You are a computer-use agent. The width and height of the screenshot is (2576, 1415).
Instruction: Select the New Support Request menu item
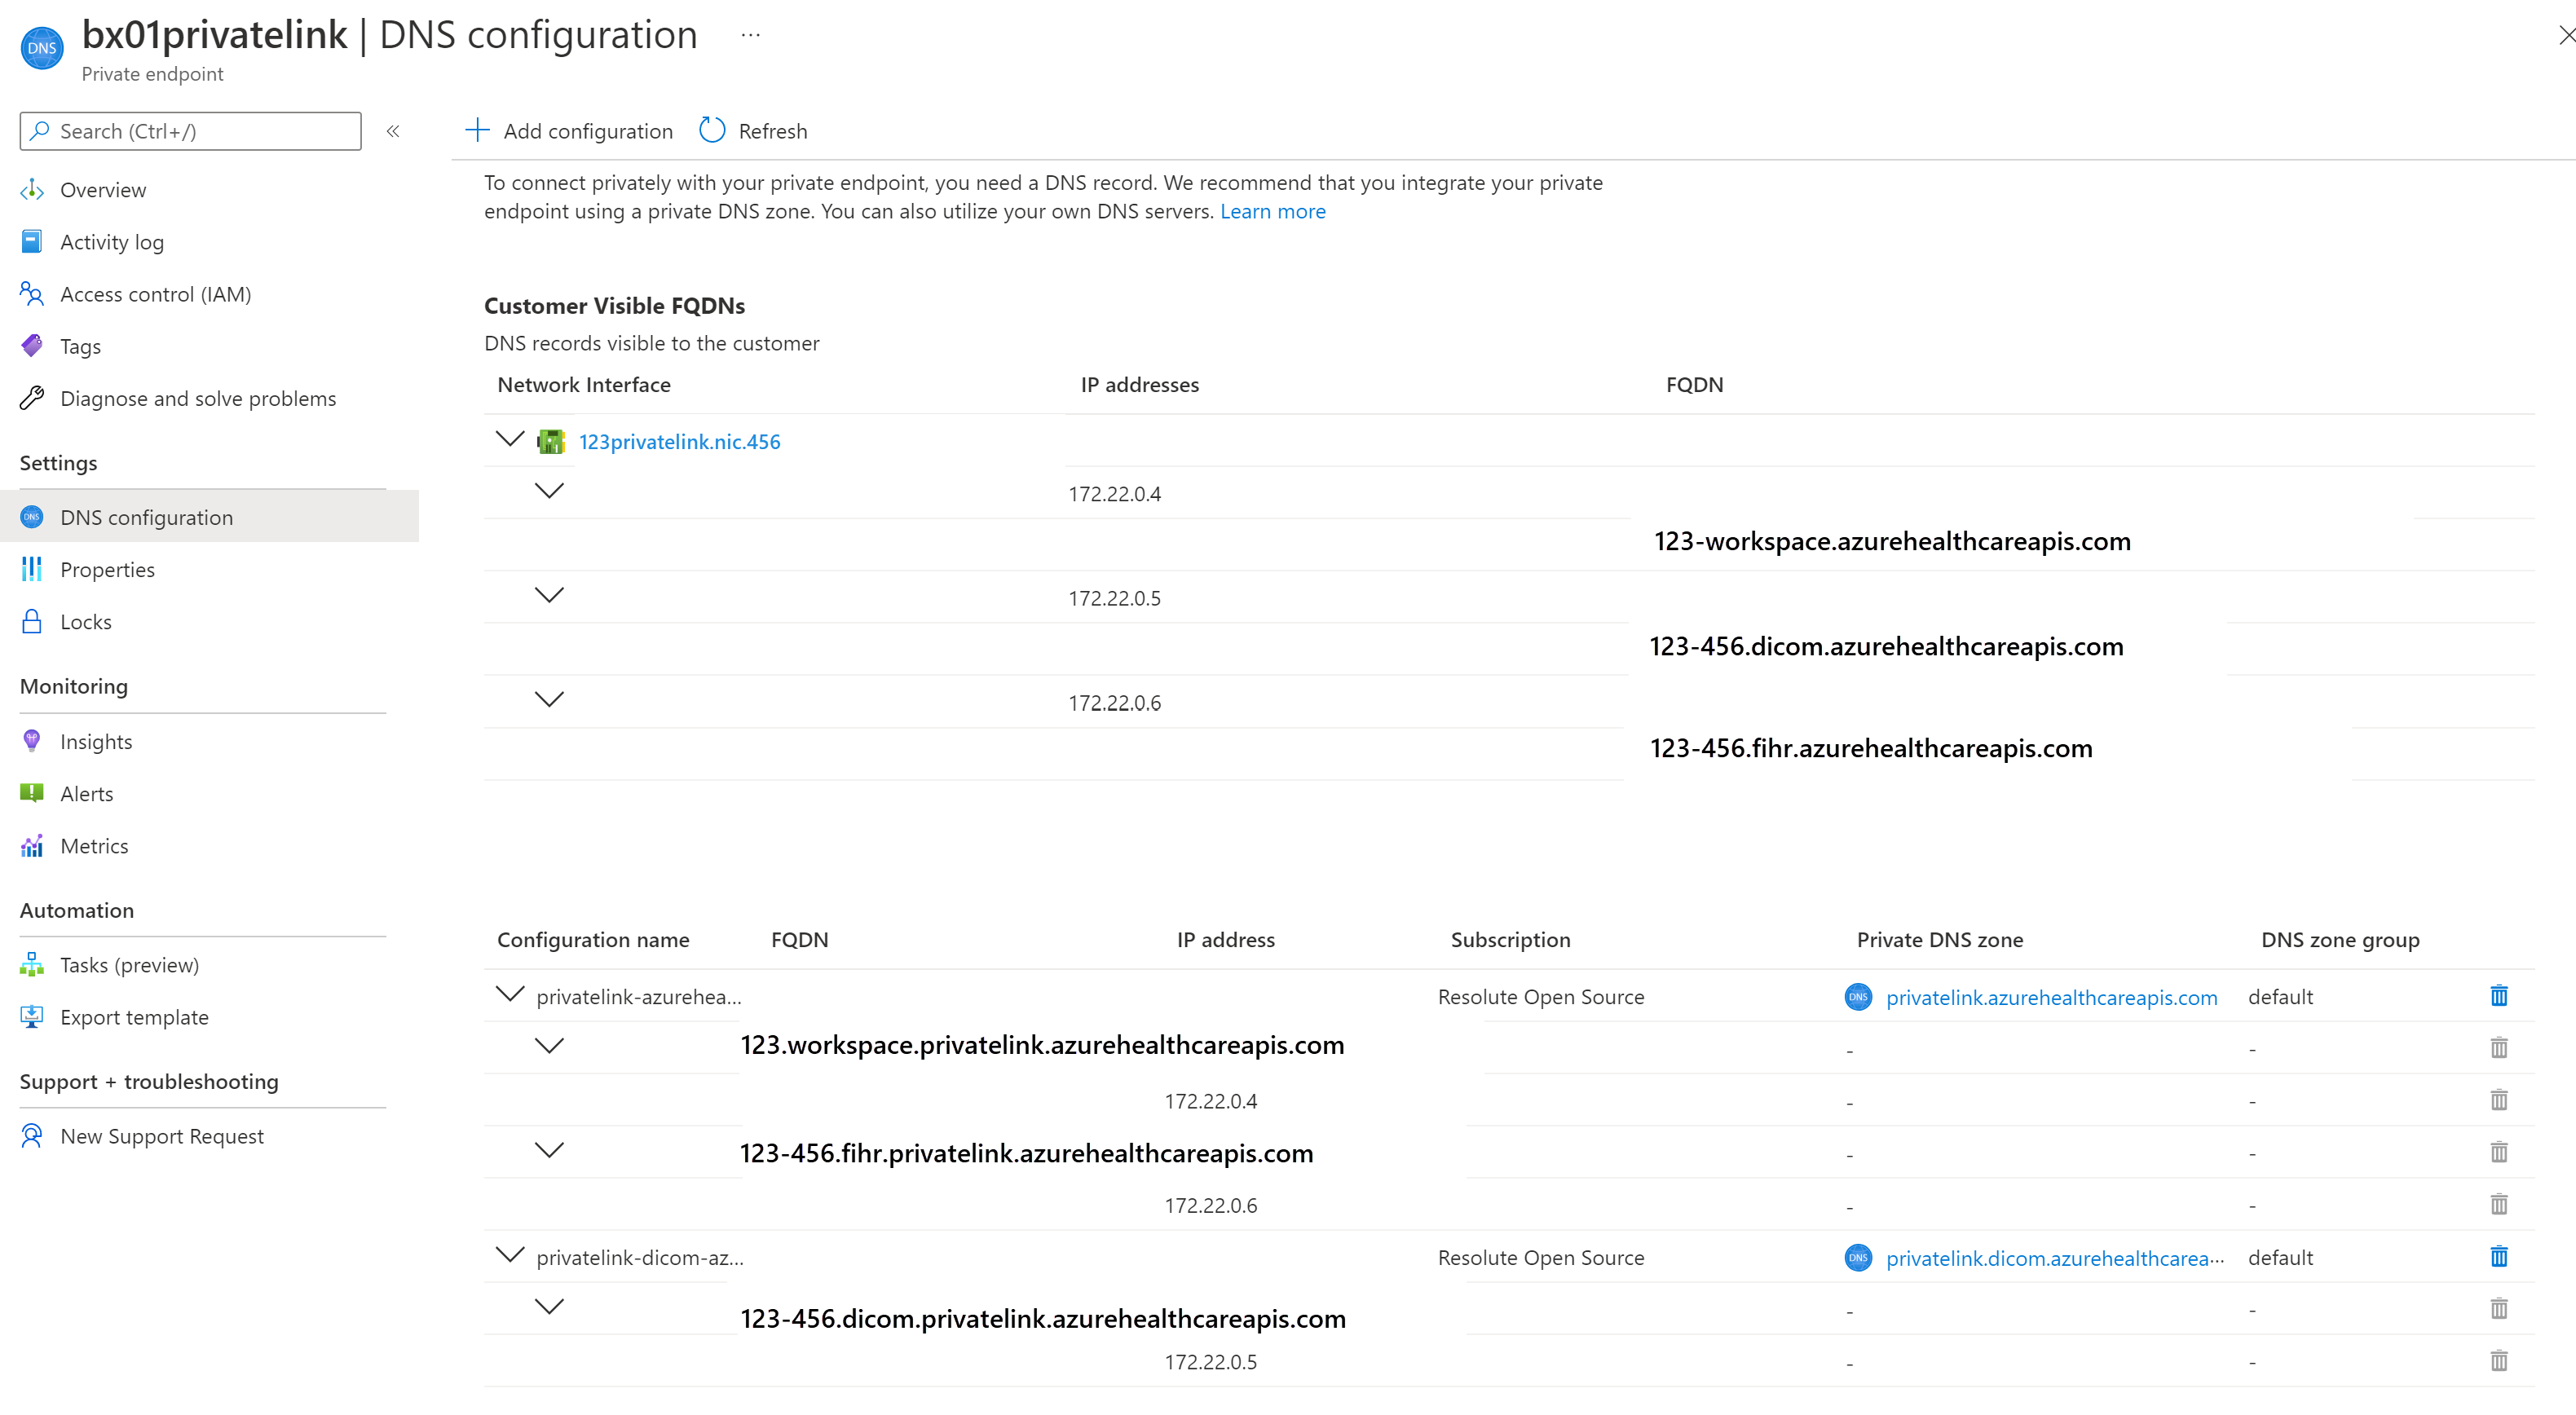(161, 1135)
